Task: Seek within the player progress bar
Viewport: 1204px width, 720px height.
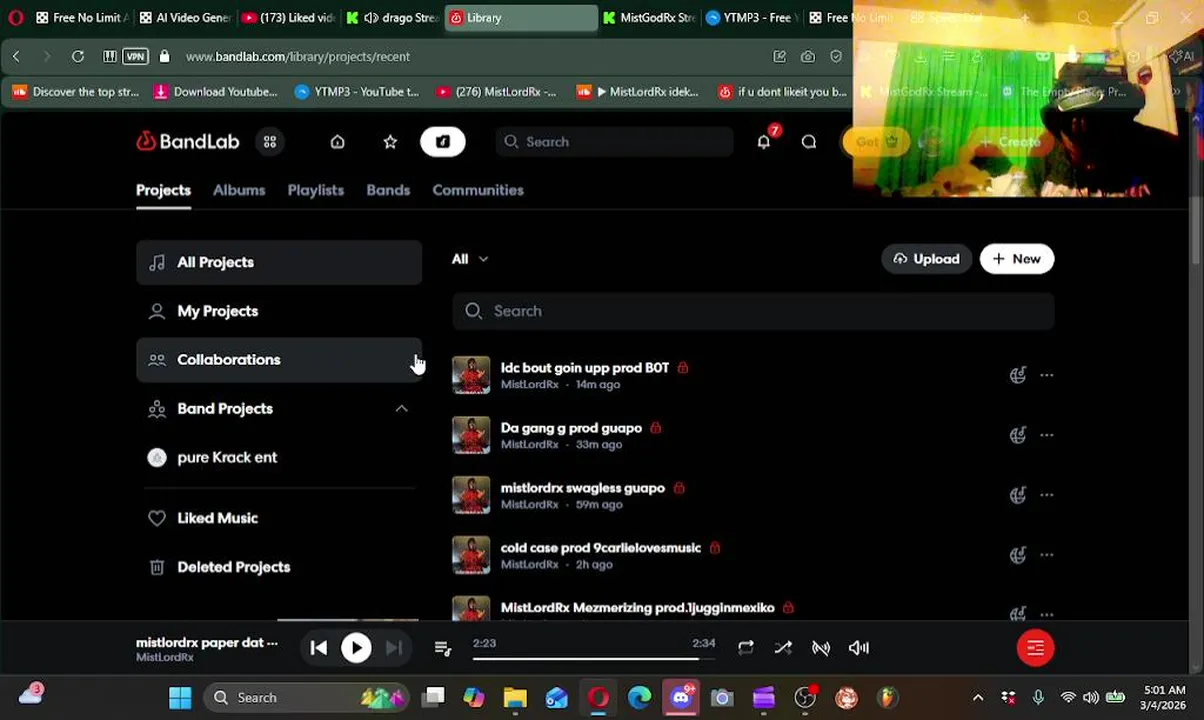Action: 594,658
